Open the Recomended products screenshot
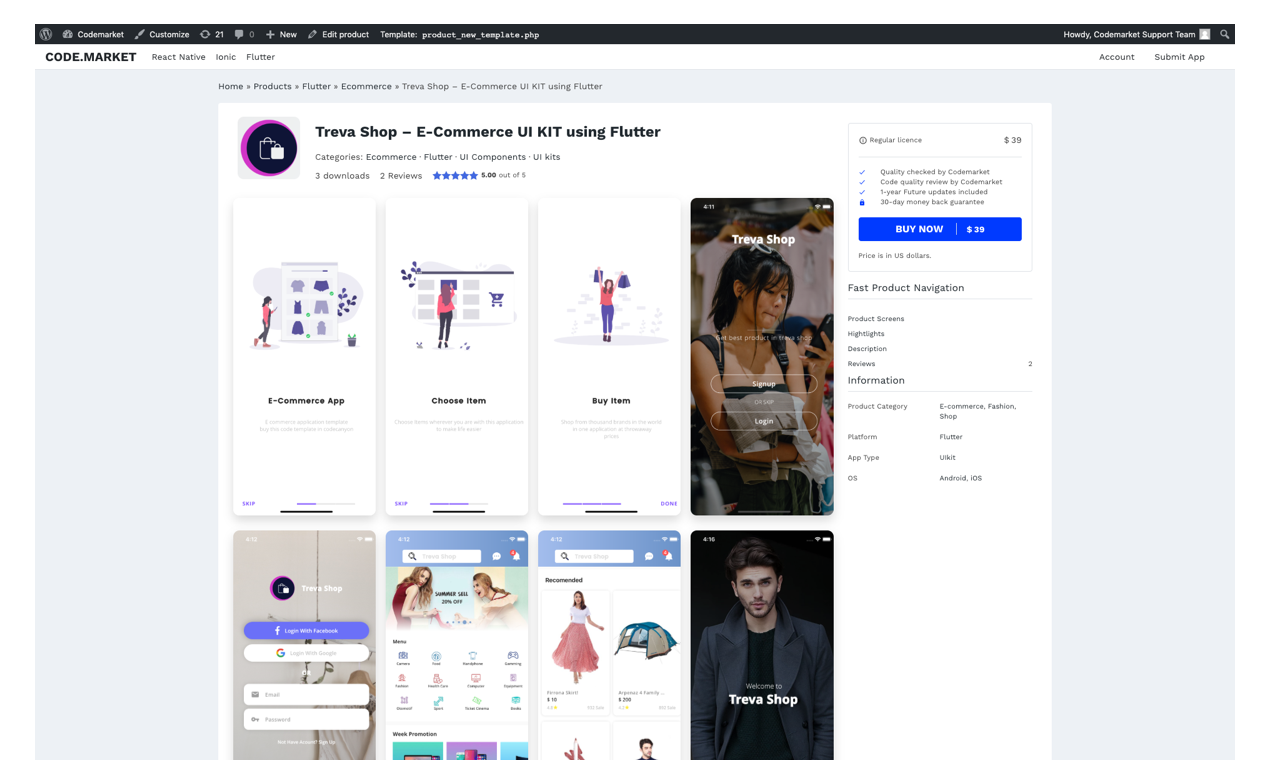This screenshot has width=1270, height=760. point(610,645)
